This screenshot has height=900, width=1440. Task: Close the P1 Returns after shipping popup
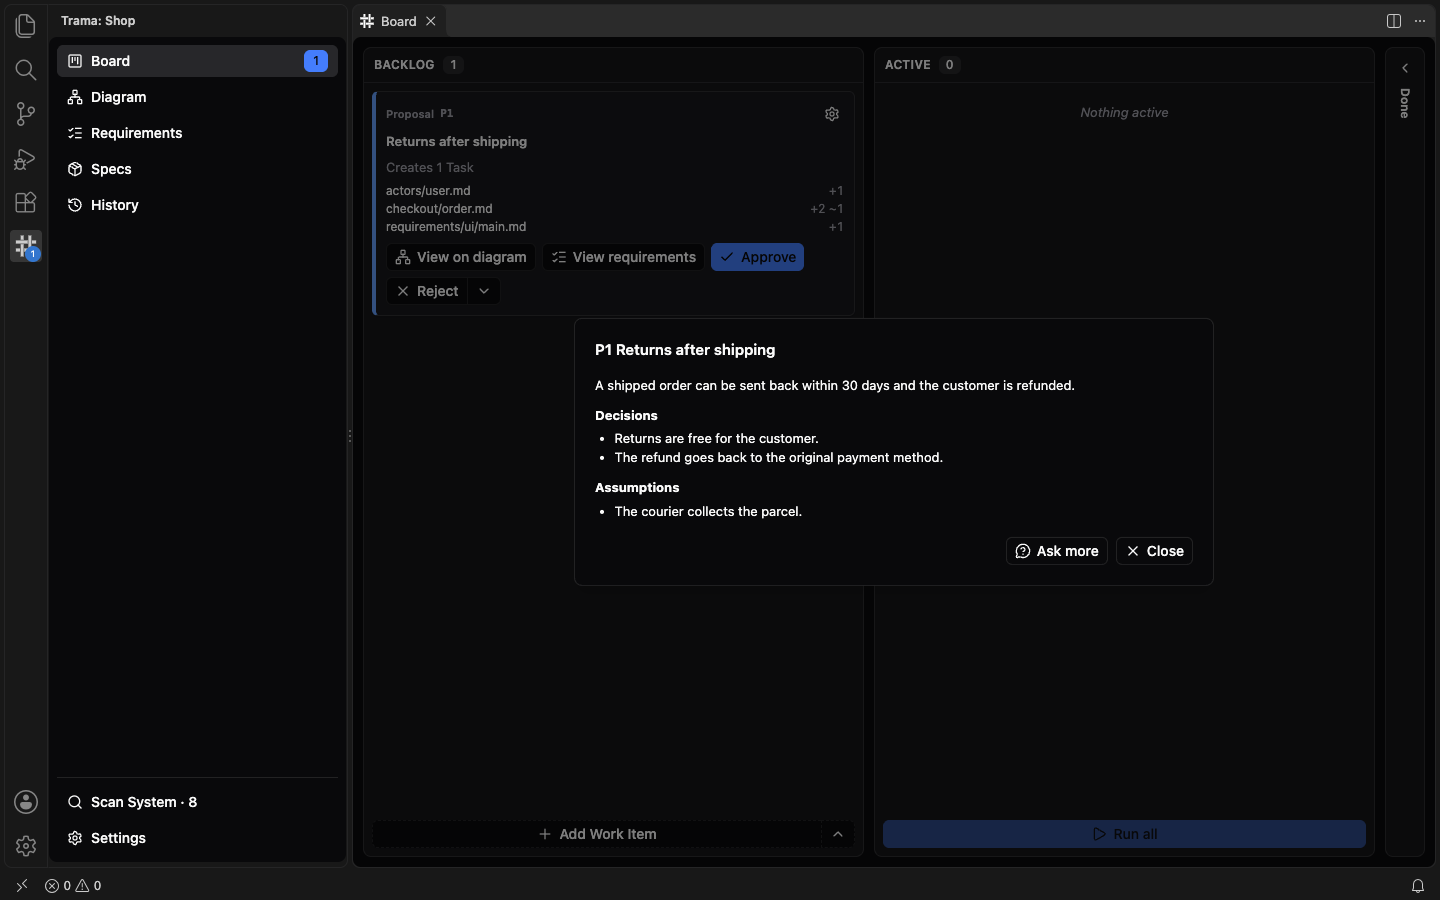tap(1155, 551)
